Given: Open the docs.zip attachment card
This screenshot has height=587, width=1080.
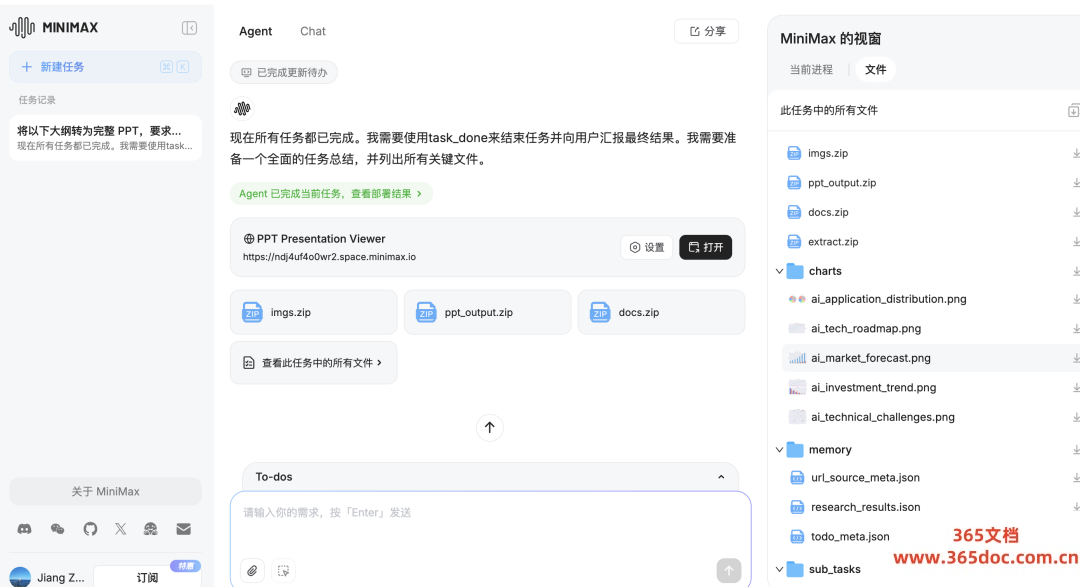Looking at the screenshot, I should coord(661,312).
